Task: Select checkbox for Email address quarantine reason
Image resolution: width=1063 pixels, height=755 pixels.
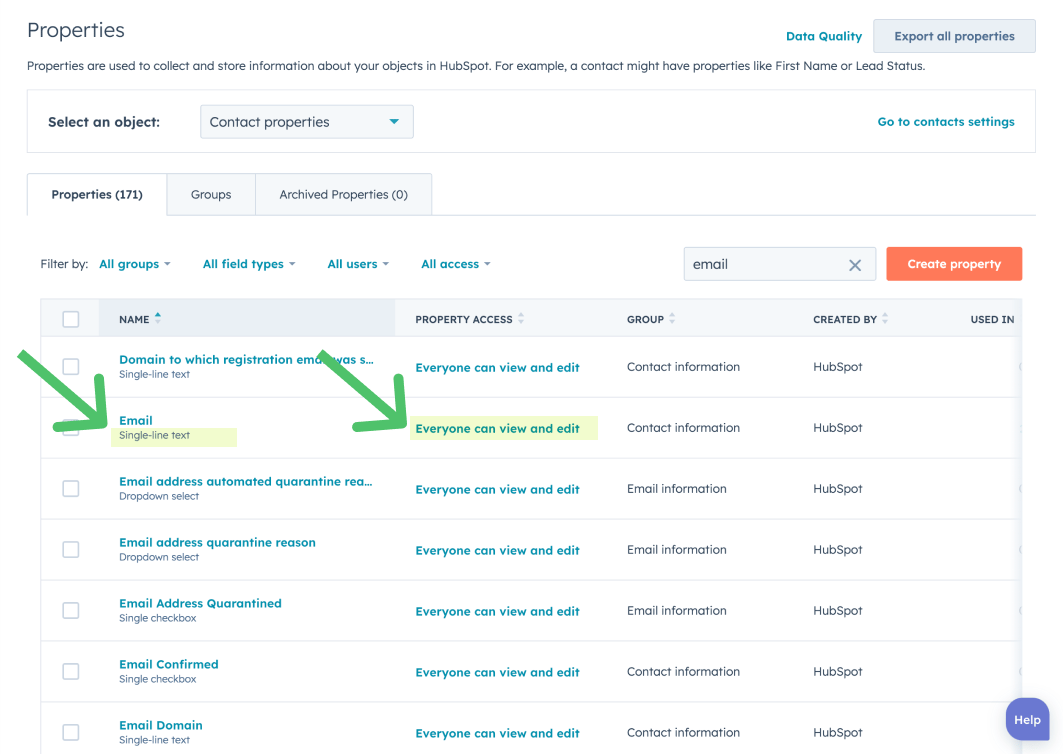Action: (x=71, y=550)
